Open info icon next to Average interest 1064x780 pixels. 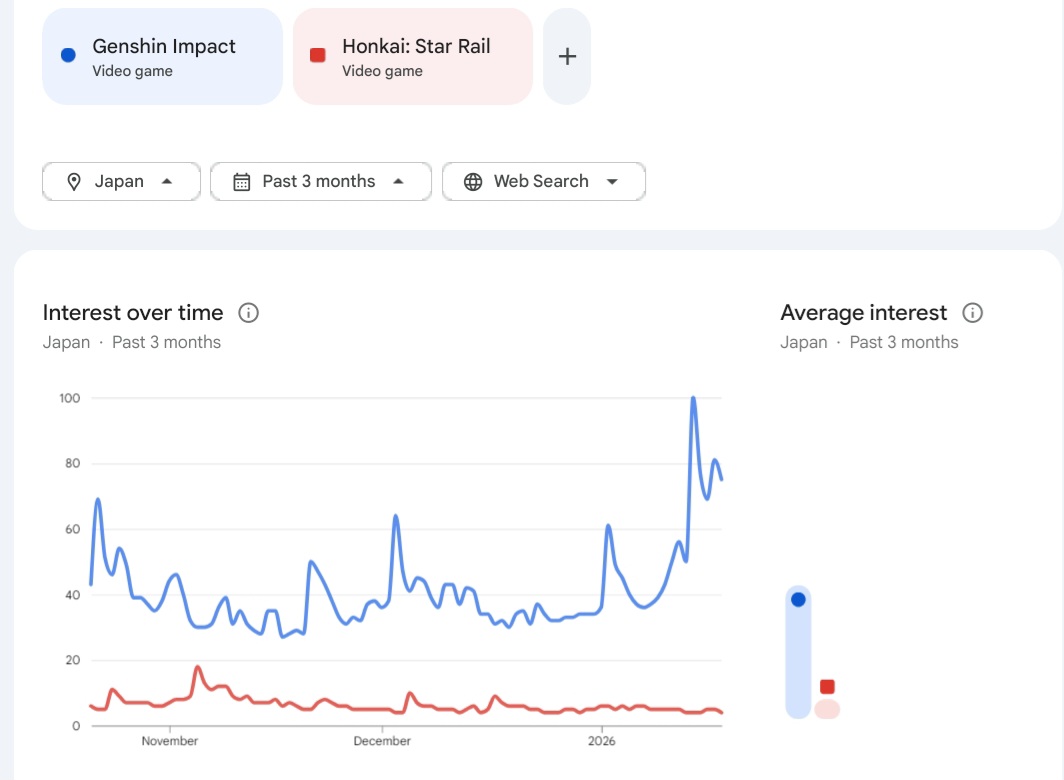coord(972,313)
